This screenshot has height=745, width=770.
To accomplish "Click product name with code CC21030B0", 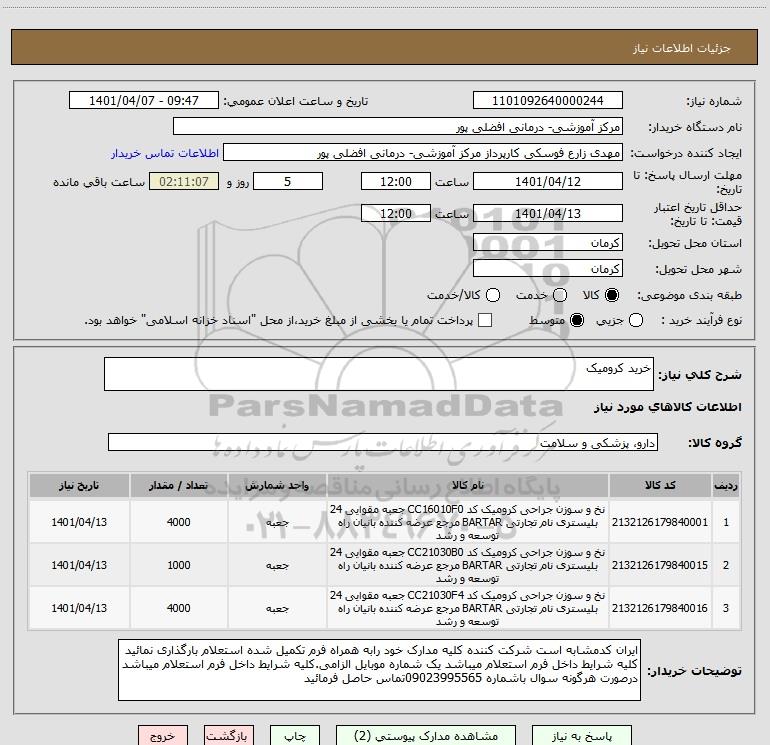I will (x=468, y=565).
